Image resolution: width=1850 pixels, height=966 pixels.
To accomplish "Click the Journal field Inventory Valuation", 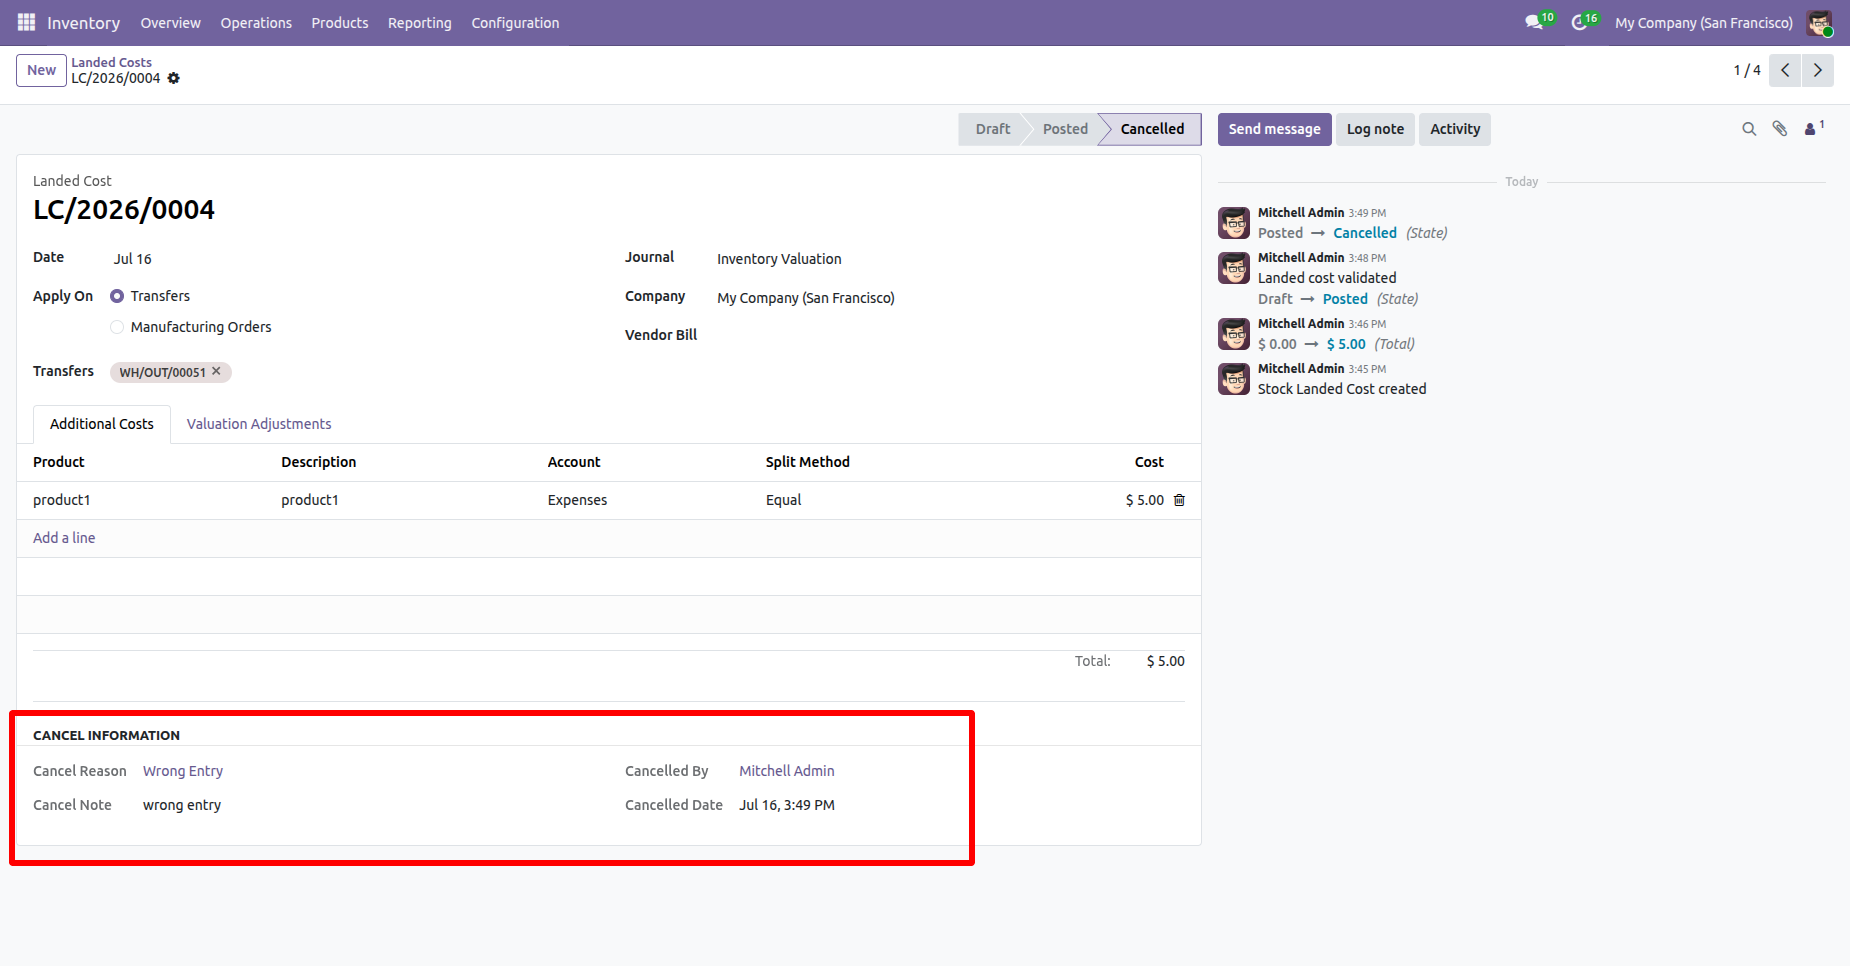I will click(779, 259).
